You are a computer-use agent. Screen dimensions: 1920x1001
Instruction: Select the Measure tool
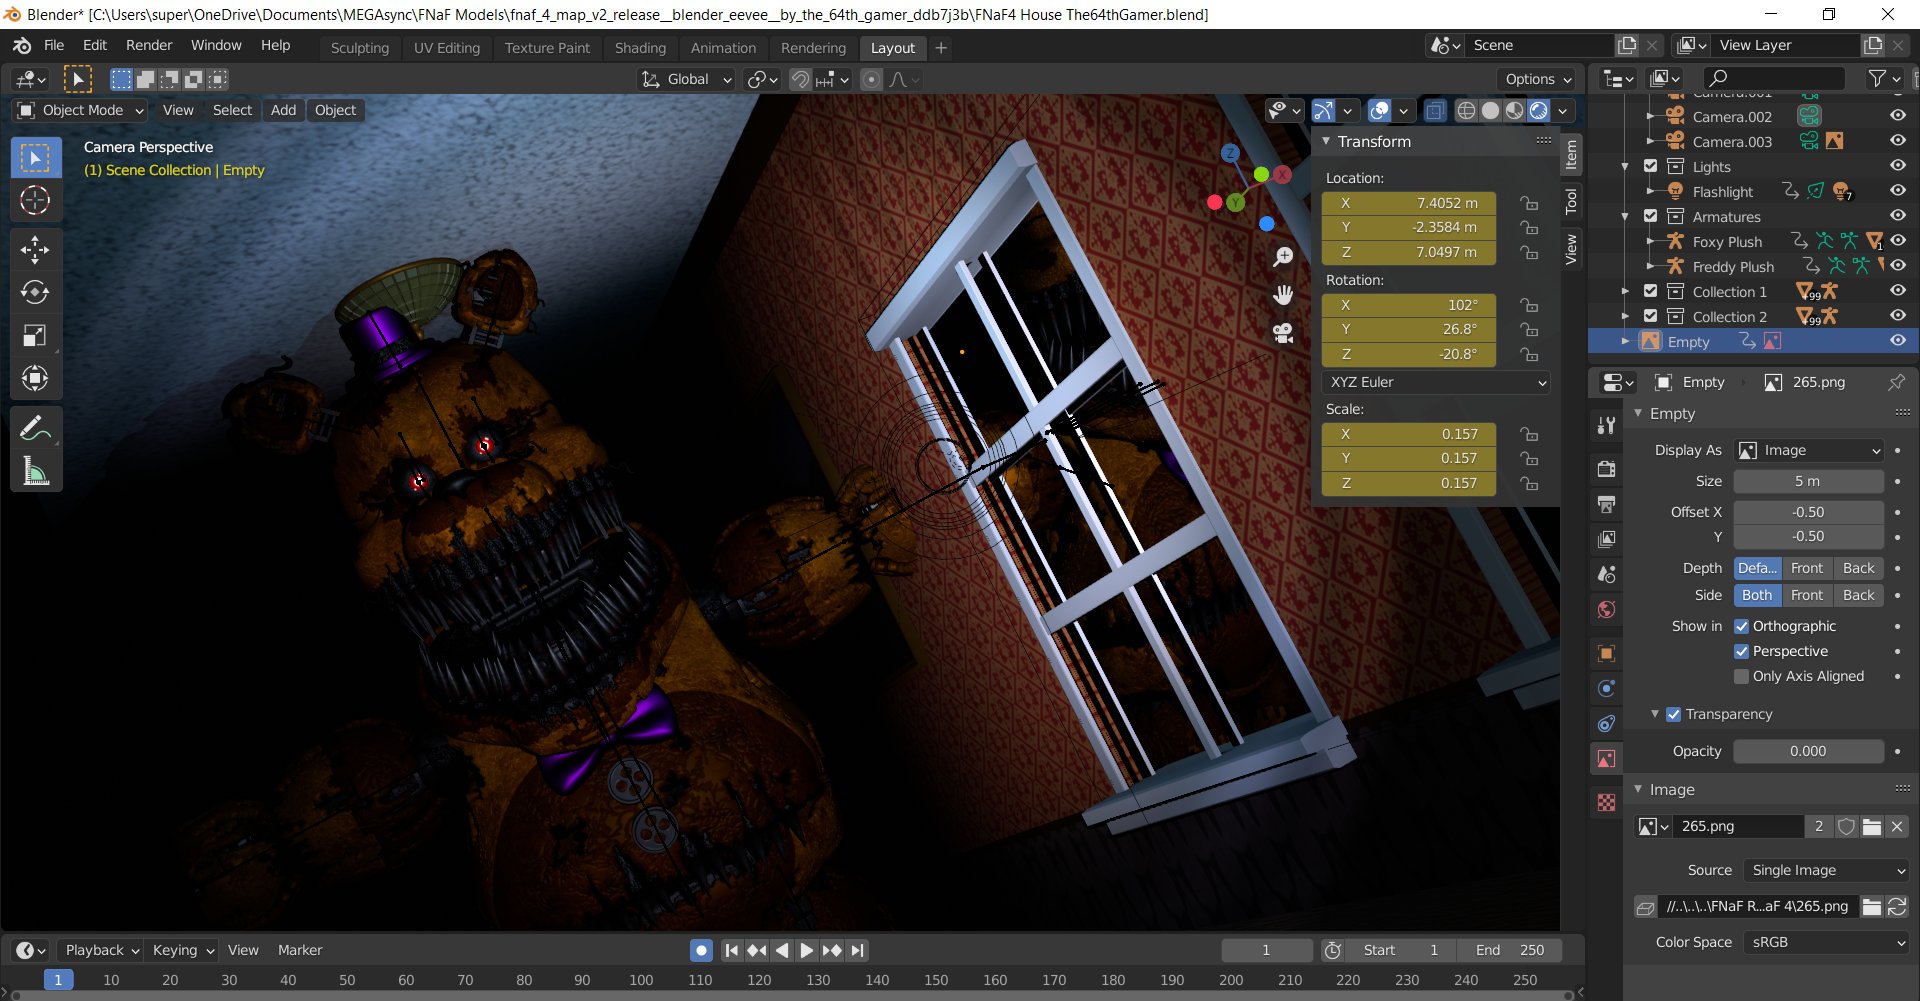[35, 471]
